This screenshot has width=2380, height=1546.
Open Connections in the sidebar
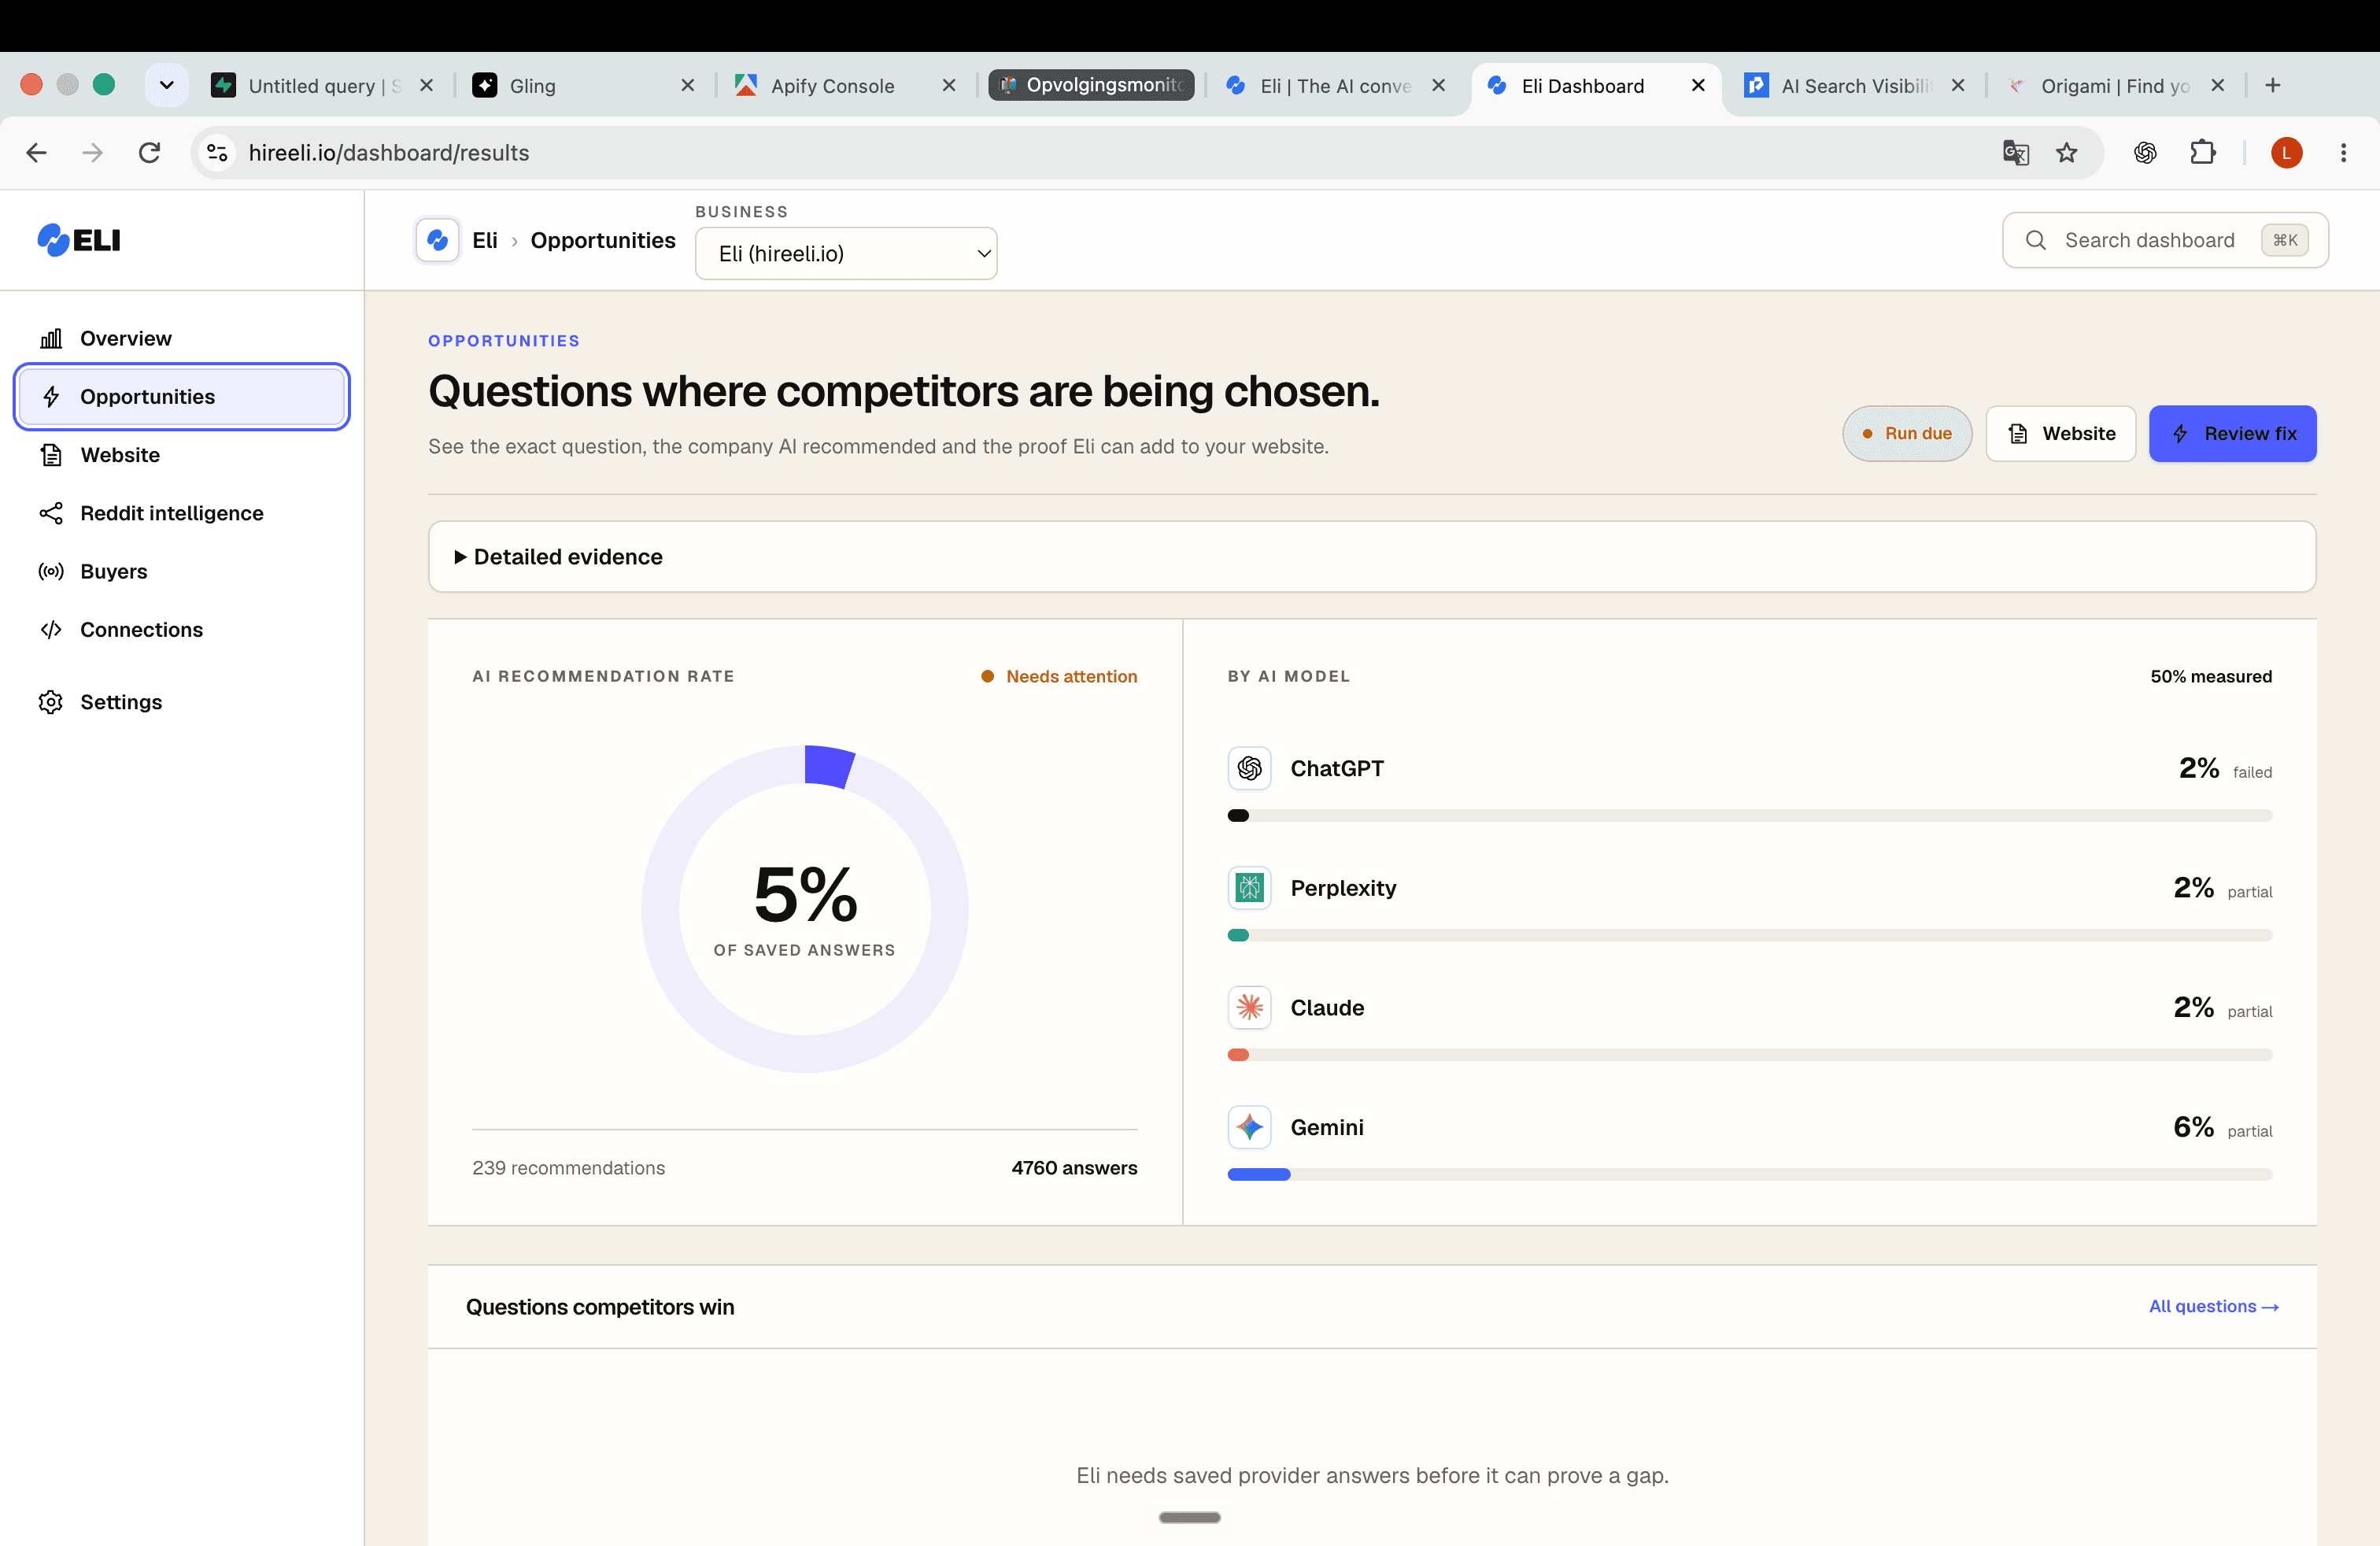[x=181, y=629]
